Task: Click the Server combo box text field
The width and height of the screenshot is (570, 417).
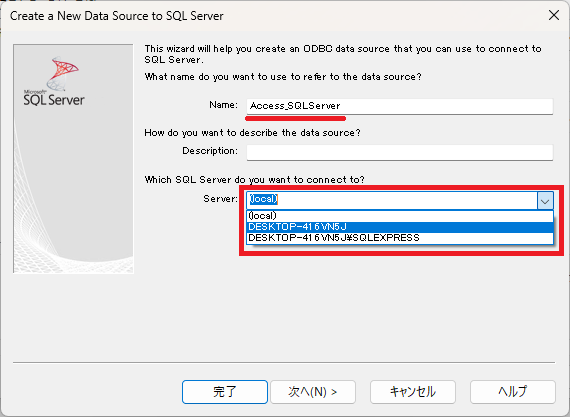Action: point(392,200)
